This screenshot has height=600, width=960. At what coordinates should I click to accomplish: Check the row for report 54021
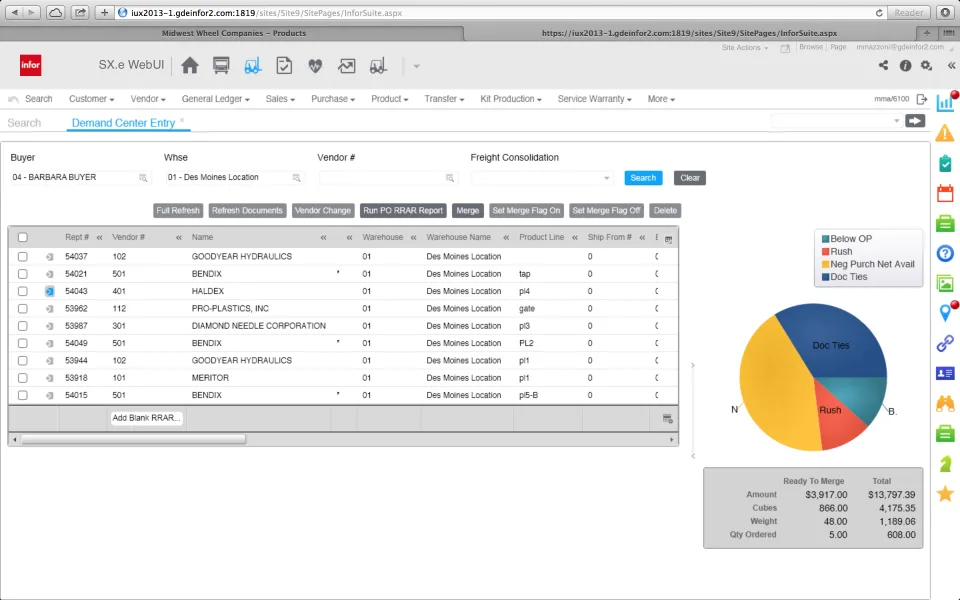click(x=23, y=274)
